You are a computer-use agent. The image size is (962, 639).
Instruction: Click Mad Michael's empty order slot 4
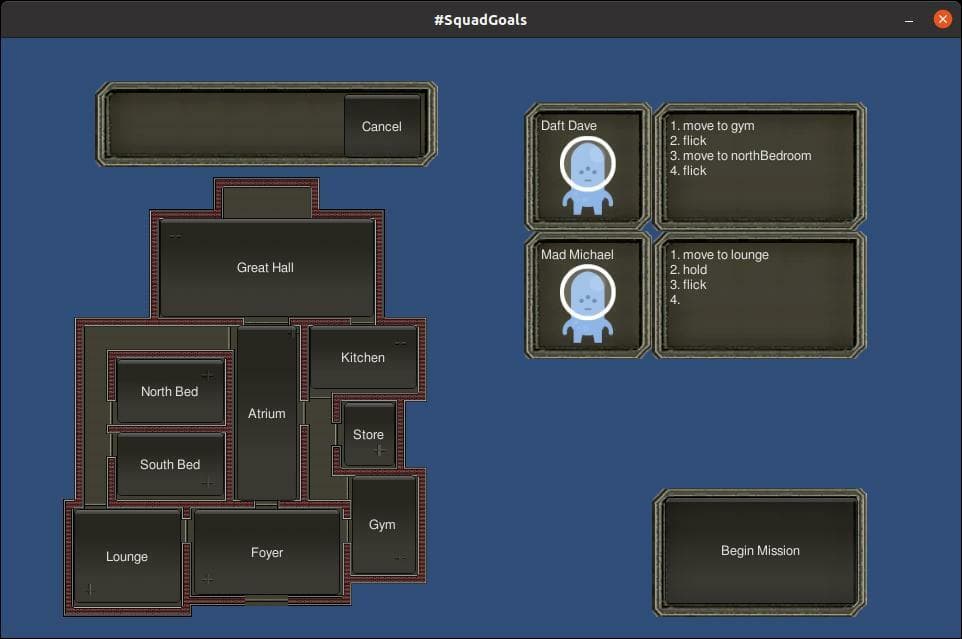(675, 300)
